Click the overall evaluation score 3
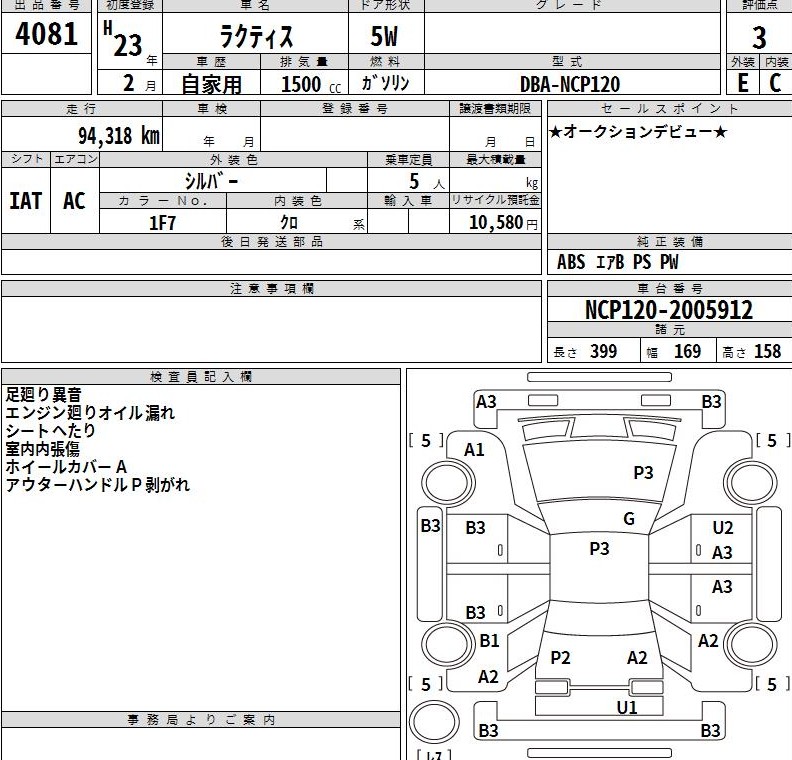Screen dimensions: 792x760 (759, 38)
